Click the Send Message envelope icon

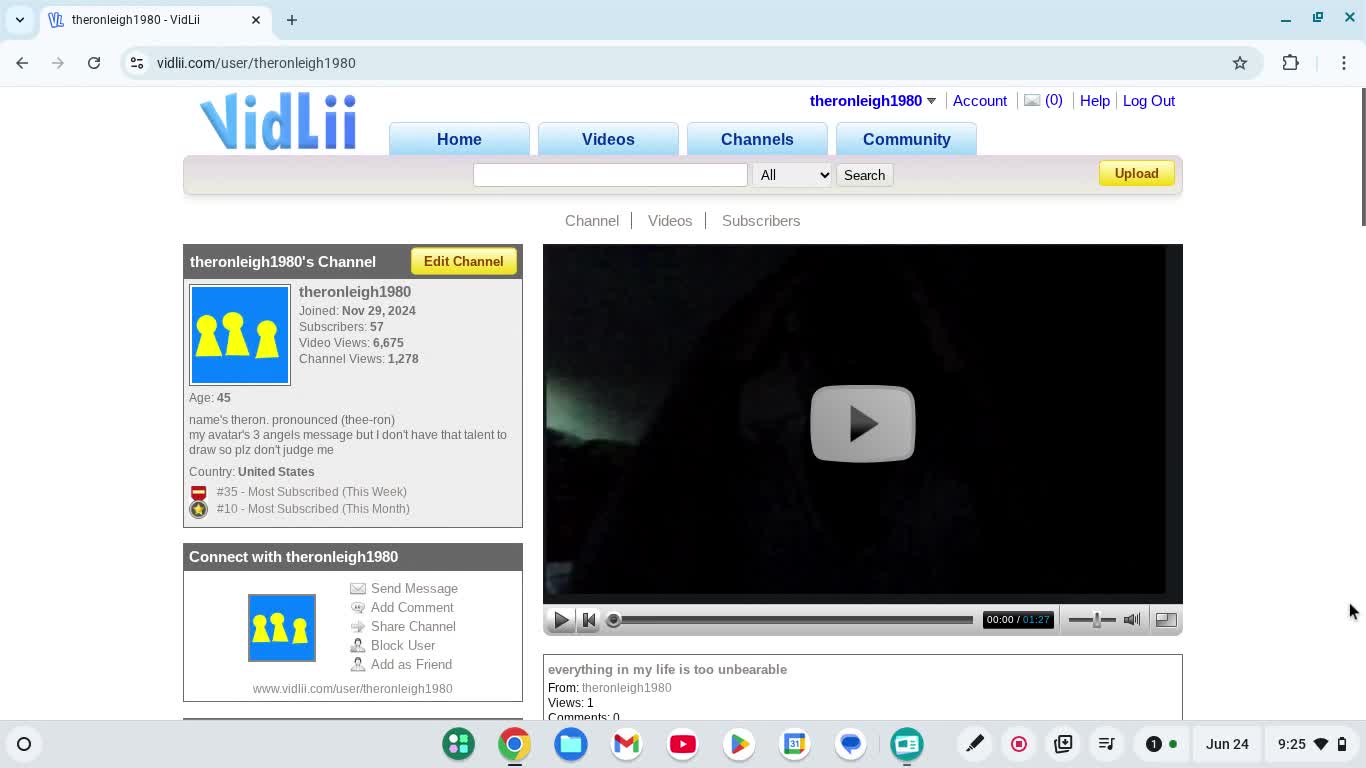coord(358,589)
